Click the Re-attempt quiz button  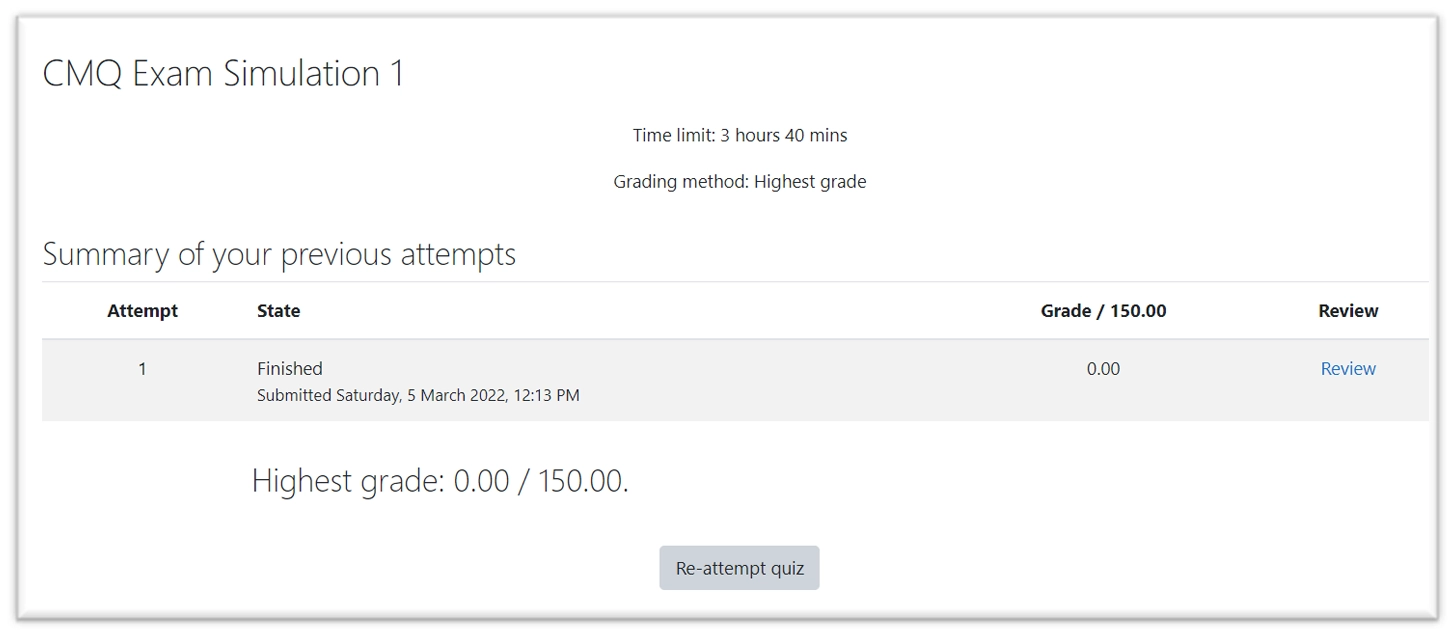(739, 568)
